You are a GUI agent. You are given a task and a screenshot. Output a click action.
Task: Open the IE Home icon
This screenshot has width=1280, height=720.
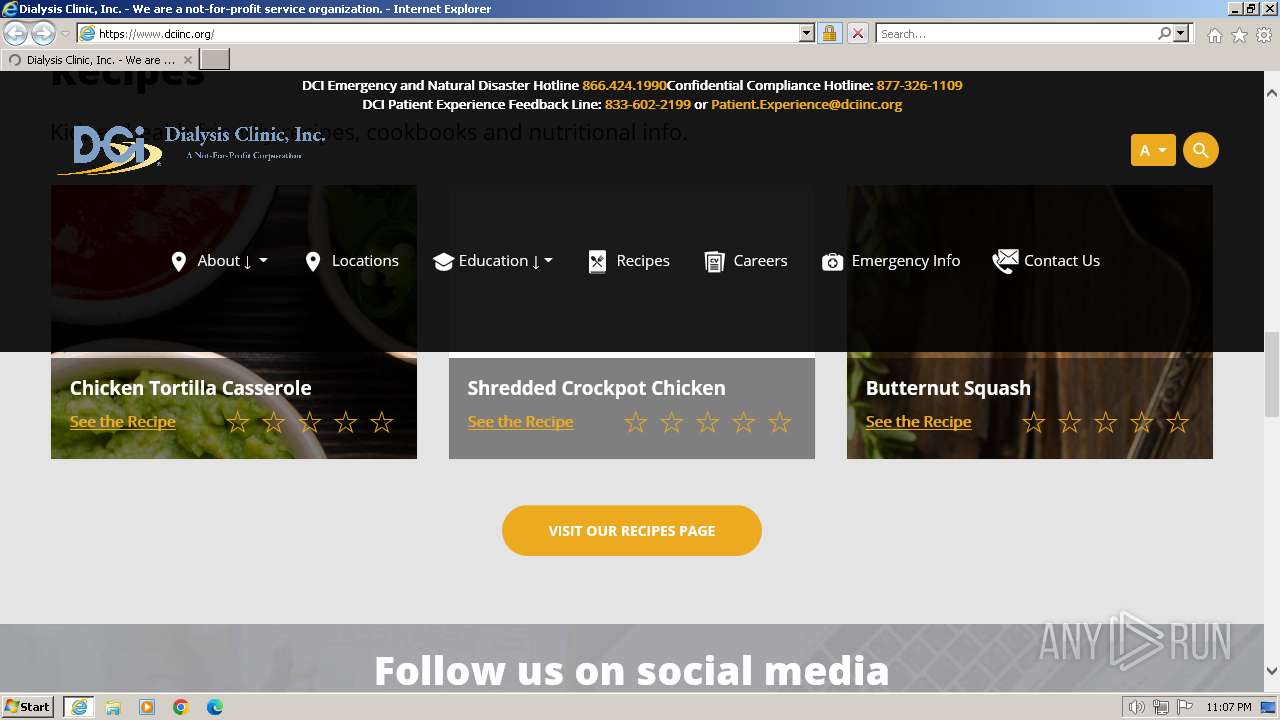pos(1214,35)
